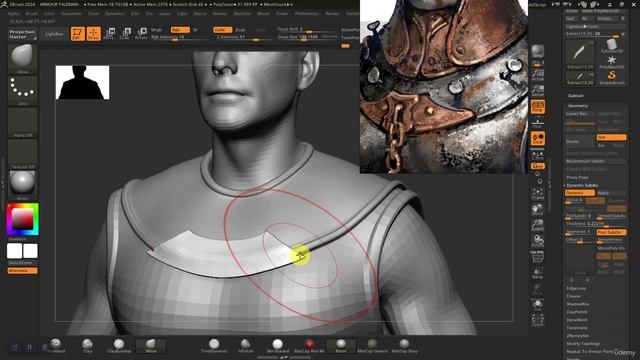Click the SwitchColor button
640x360 pixels.
pyautogui.click(x=22, y=263)
